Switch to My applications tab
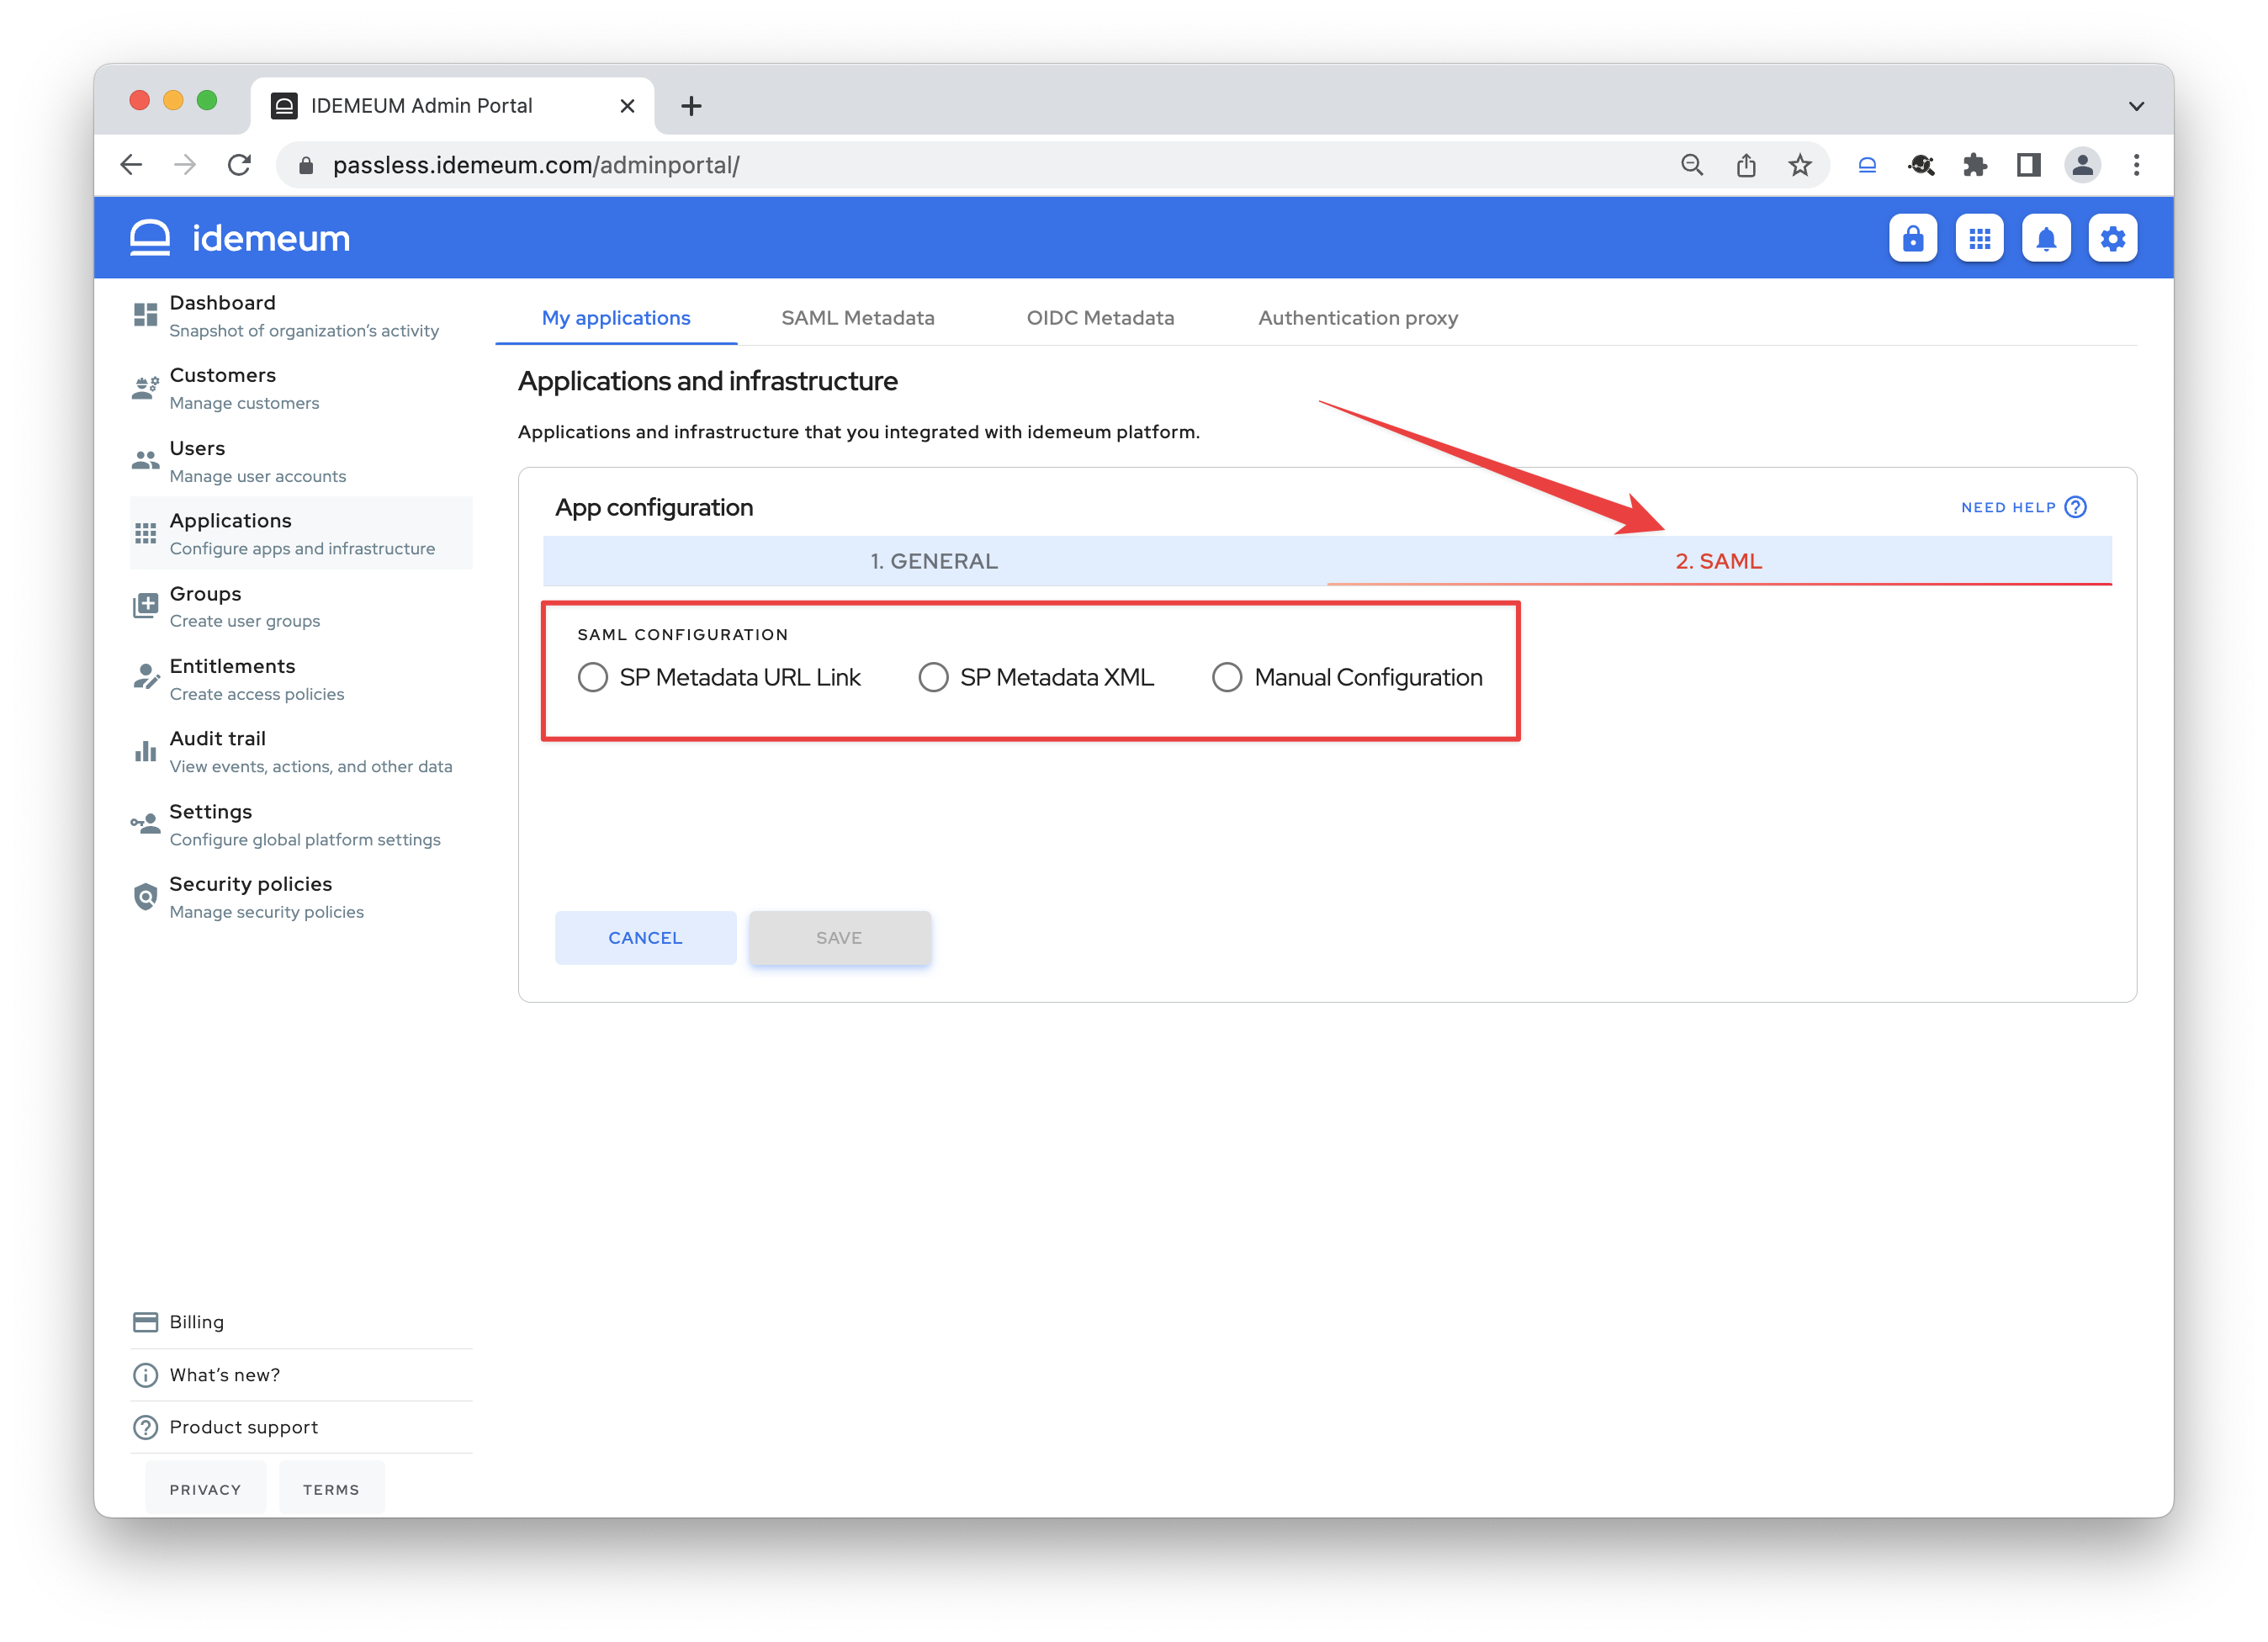Image resolution: width=2268 pixels, height=1642 pixels. (616, 318)
